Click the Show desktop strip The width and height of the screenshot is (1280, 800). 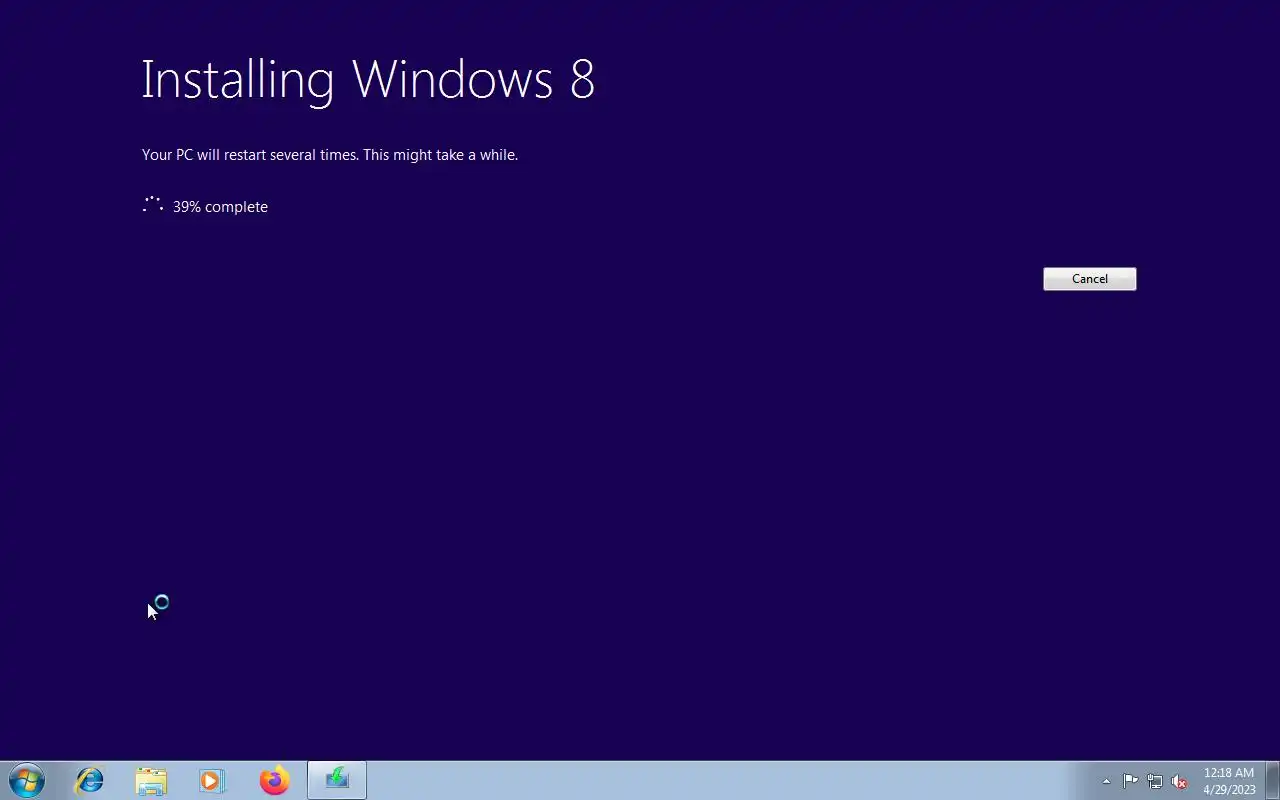(1272, 780)
